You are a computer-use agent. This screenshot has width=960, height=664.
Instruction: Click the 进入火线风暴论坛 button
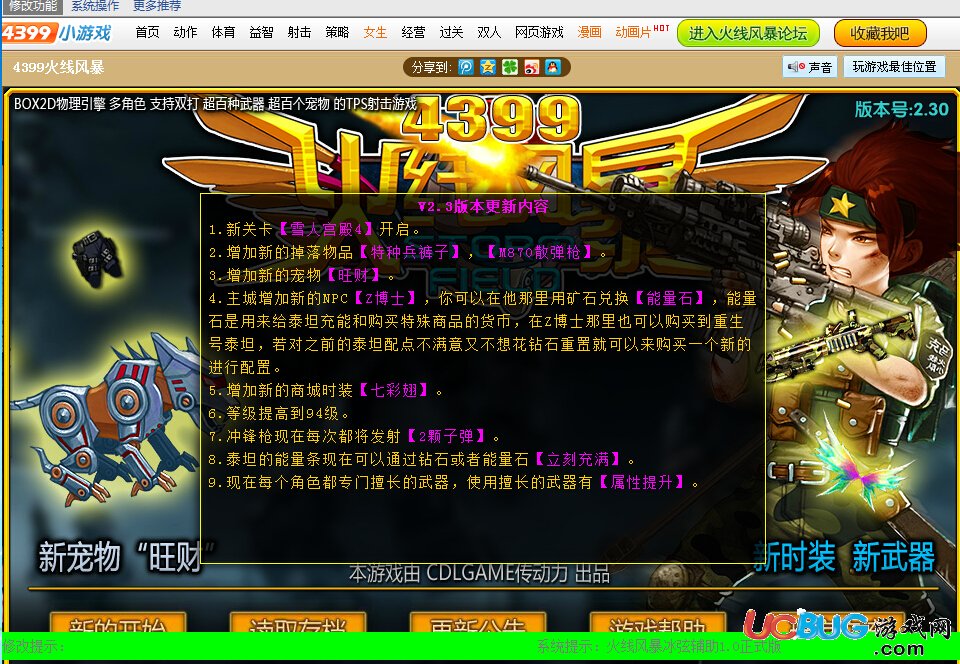click(748, 33)
